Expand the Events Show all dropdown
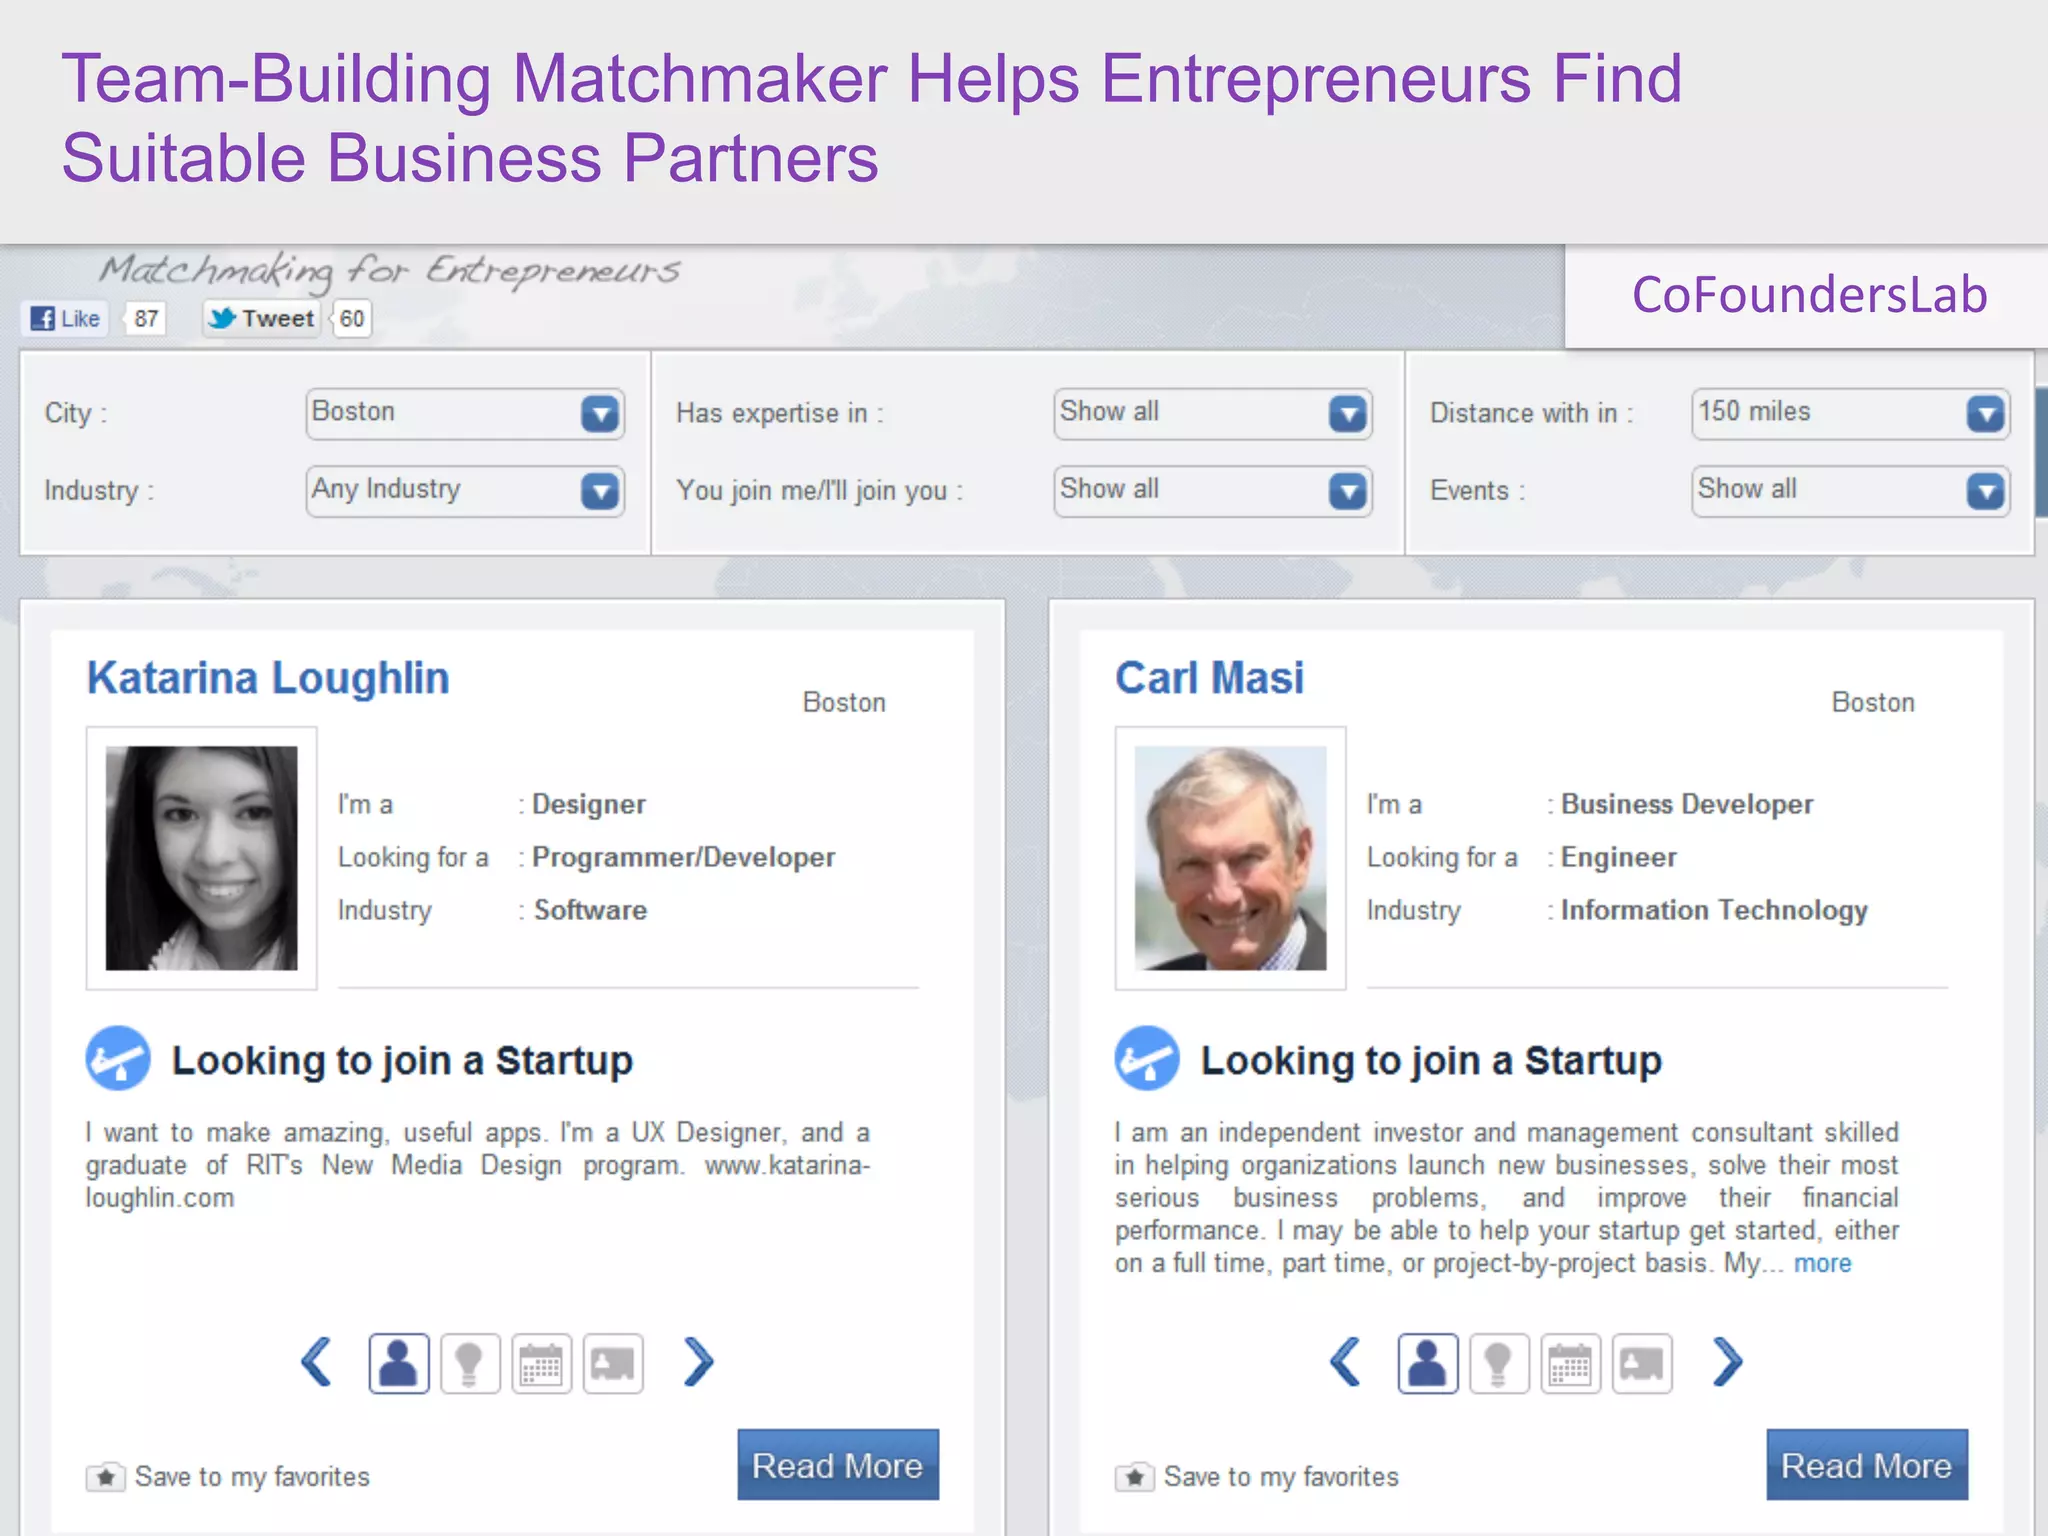Screen dimensions: 2048x1536 1850,491
